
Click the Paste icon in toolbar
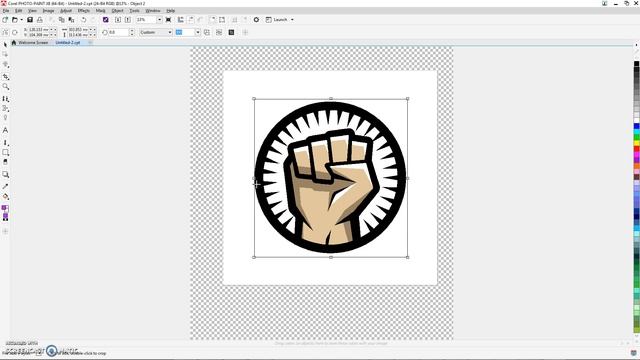[71, 20]
